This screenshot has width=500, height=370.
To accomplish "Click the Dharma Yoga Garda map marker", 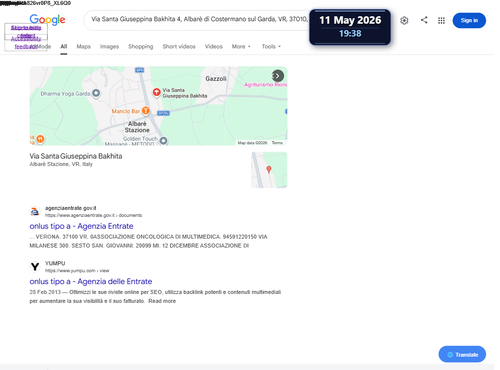I will pos(96,93).
